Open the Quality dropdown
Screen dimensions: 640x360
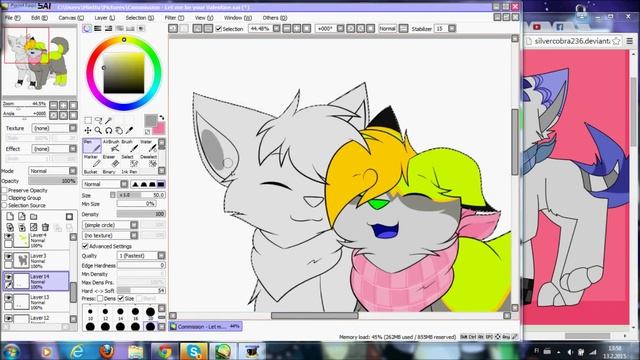point(141,256)
